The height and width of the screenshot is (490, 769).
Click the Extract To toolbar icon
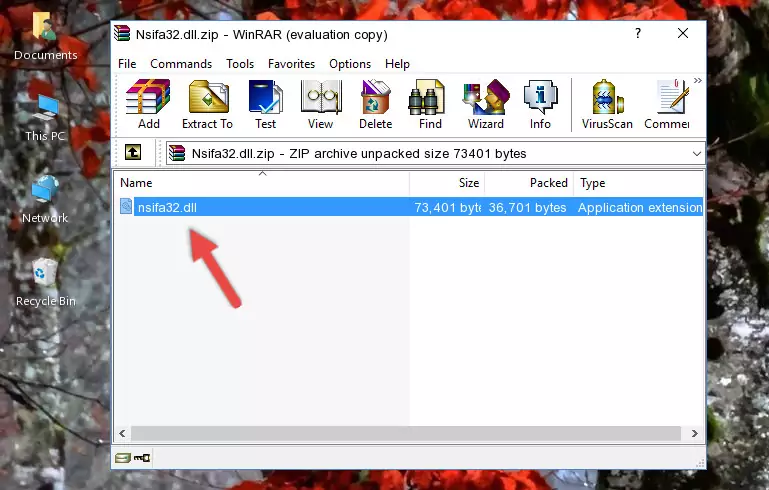207,104
